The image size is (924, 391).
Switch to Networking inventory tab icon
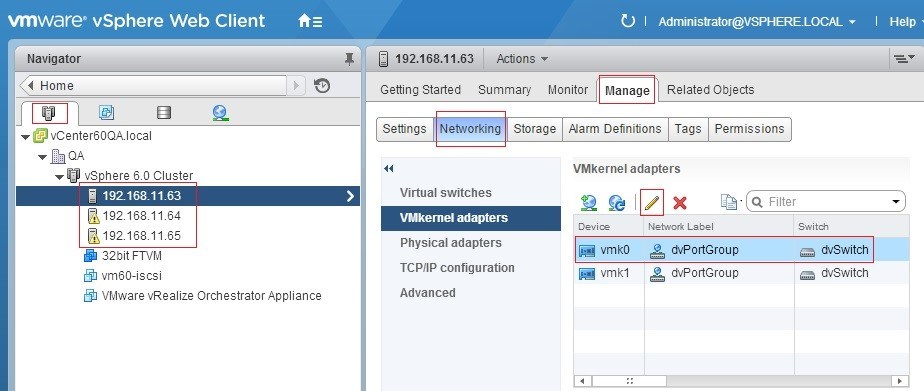pos(220,112)
